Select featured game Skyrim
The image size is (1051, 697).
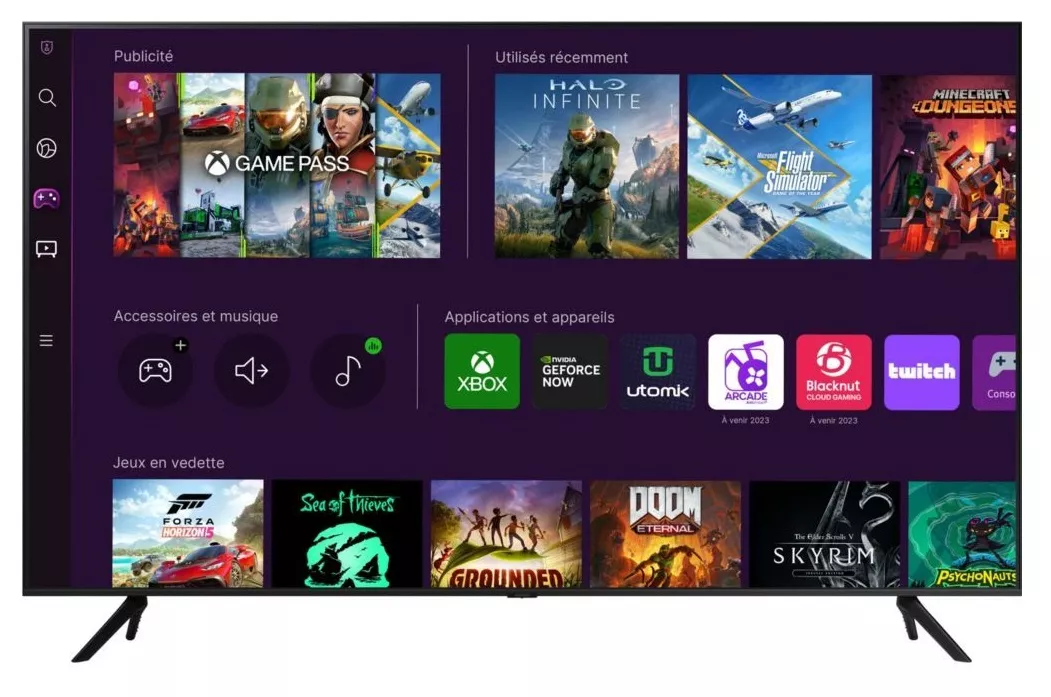pos(824,535)
